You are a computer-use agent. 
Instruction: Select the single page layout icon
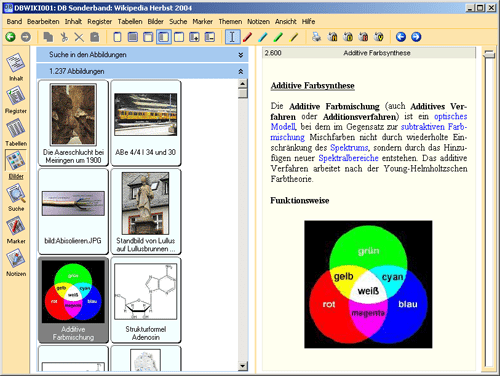(x=117, y=37)
